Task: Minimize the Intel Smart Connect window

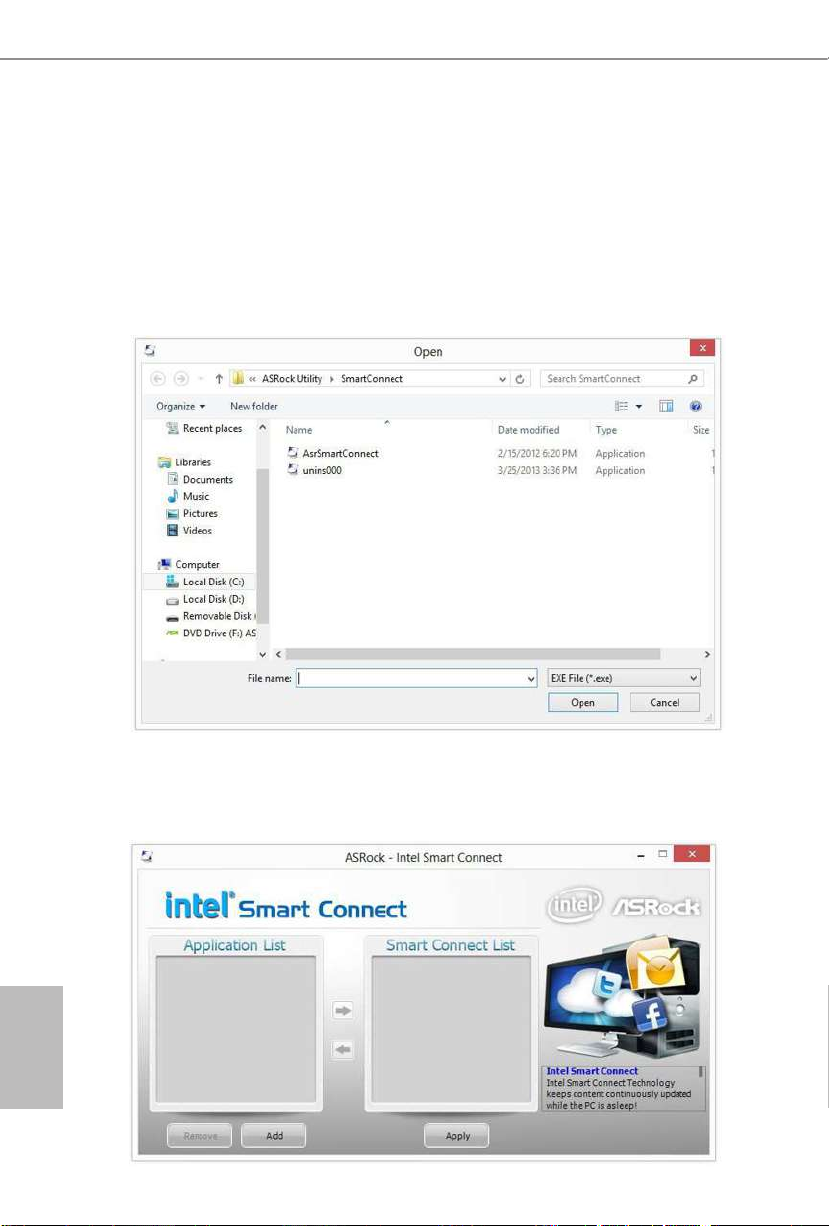Action: click(640, 857)
